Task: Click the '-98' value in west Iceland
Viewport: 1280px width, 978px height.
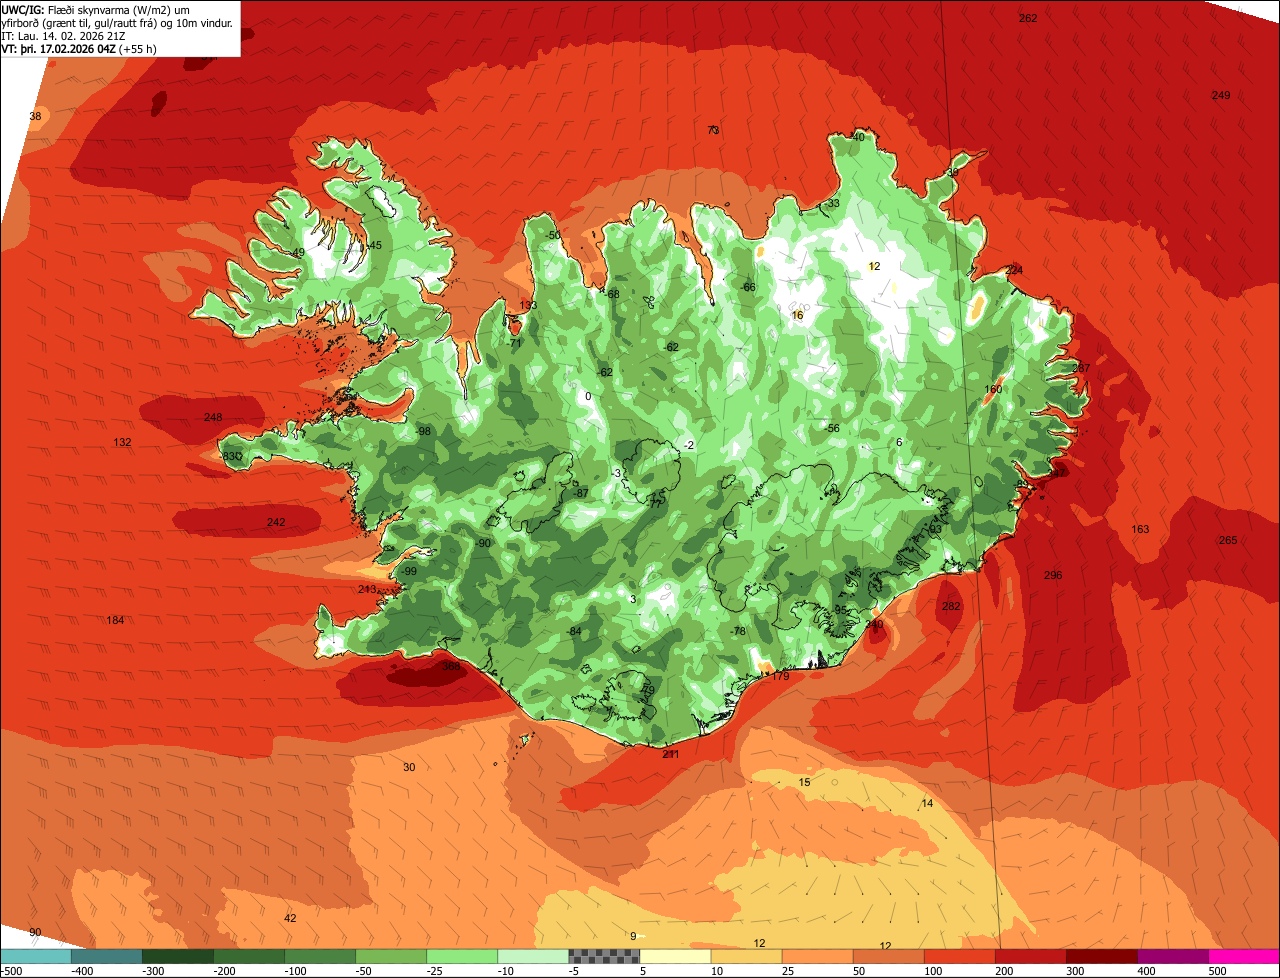Action: click(x=424, y=431)
